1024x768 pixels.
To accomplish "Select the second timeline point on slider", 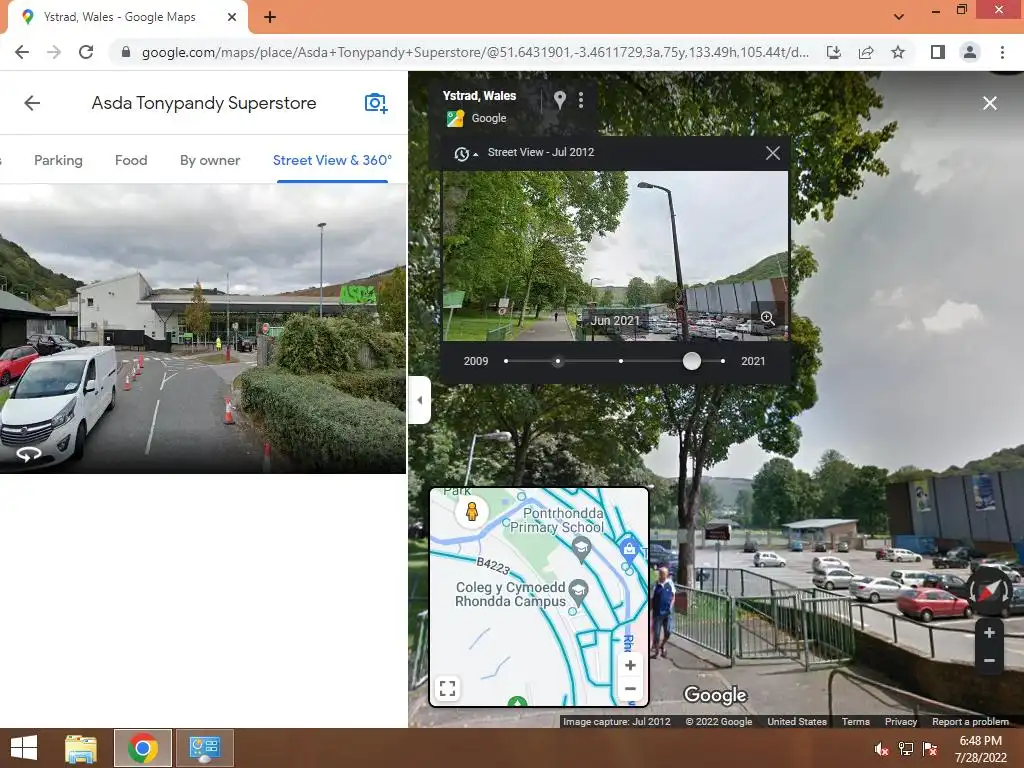I will (x=557, y=361).
